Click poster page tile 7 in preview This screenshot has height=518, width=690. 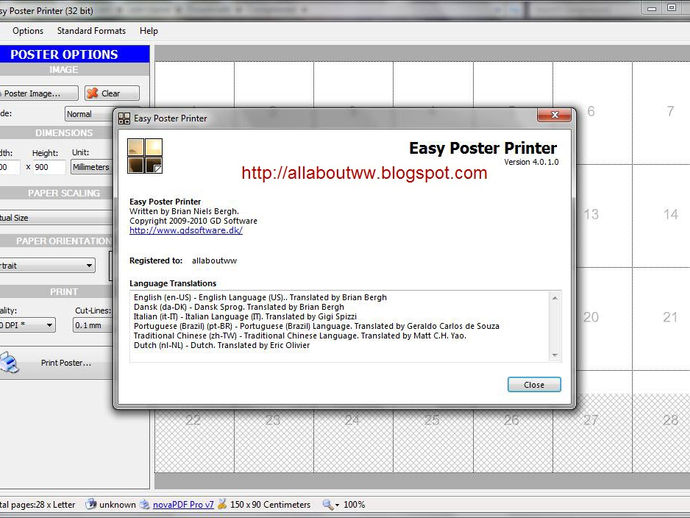[661, 113]
